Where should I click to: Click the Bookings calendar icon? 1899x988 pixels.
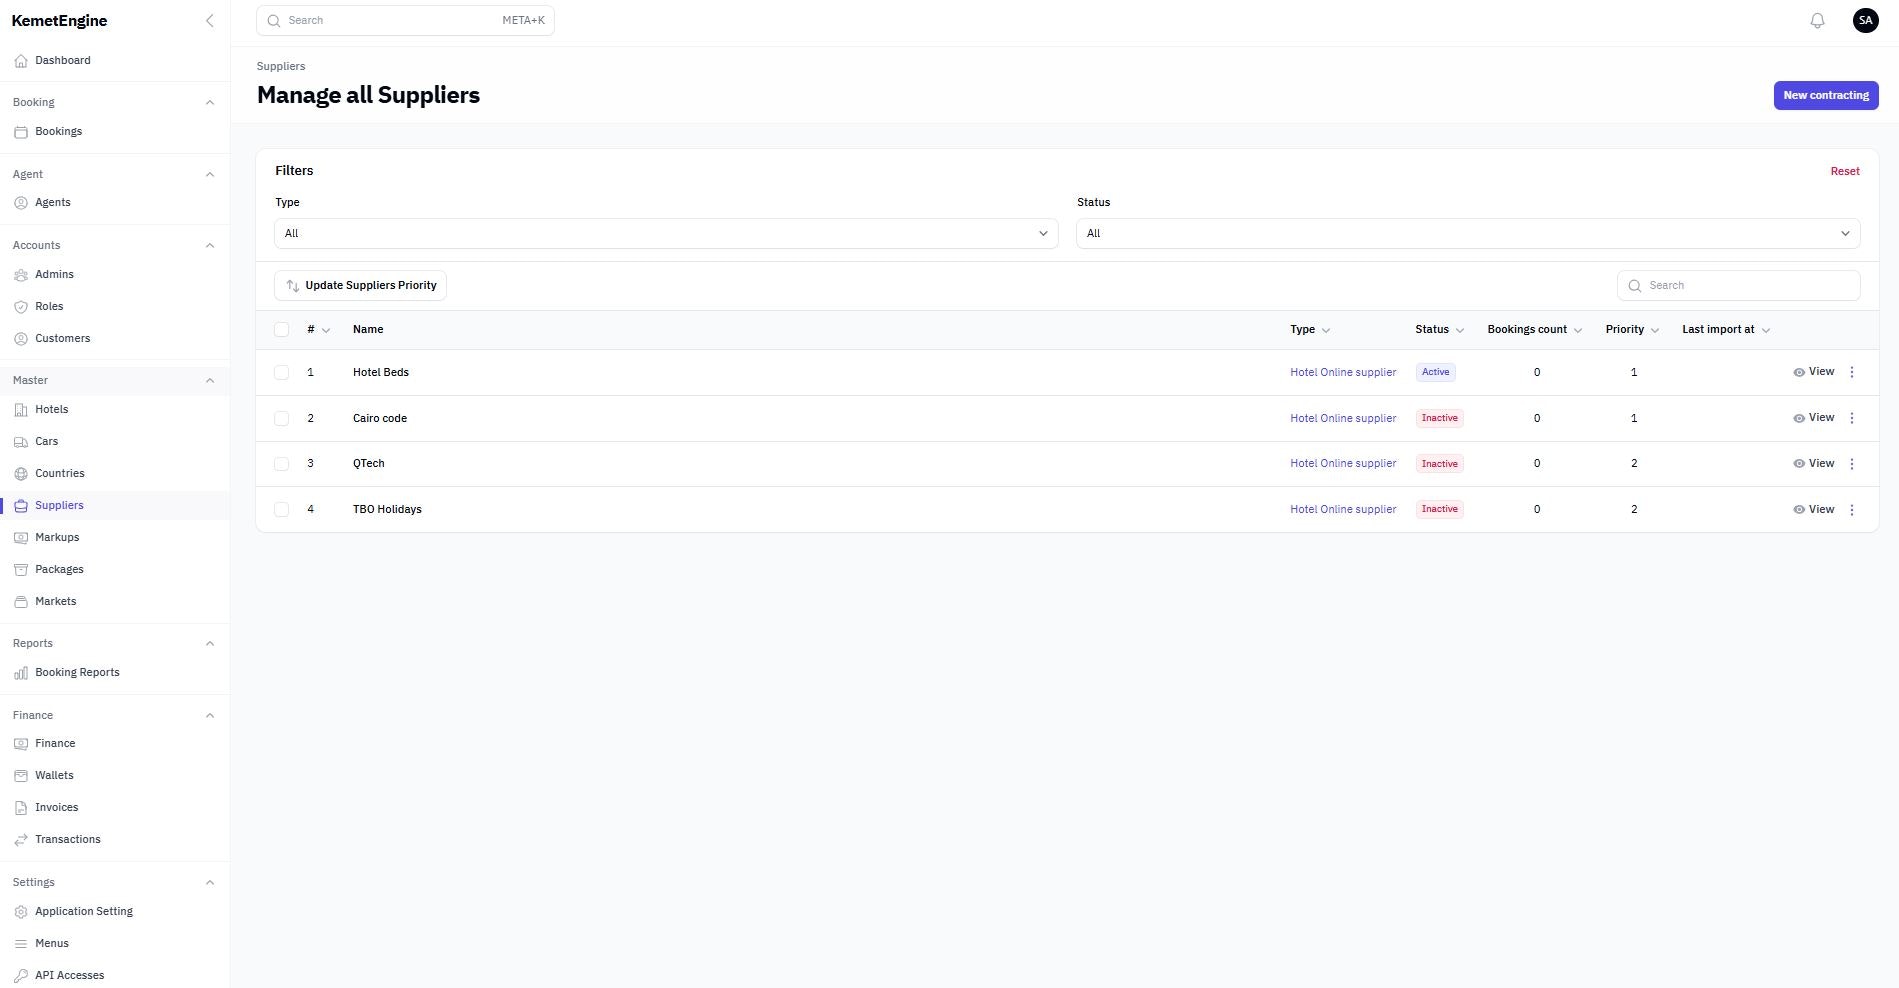pos(21,132)
